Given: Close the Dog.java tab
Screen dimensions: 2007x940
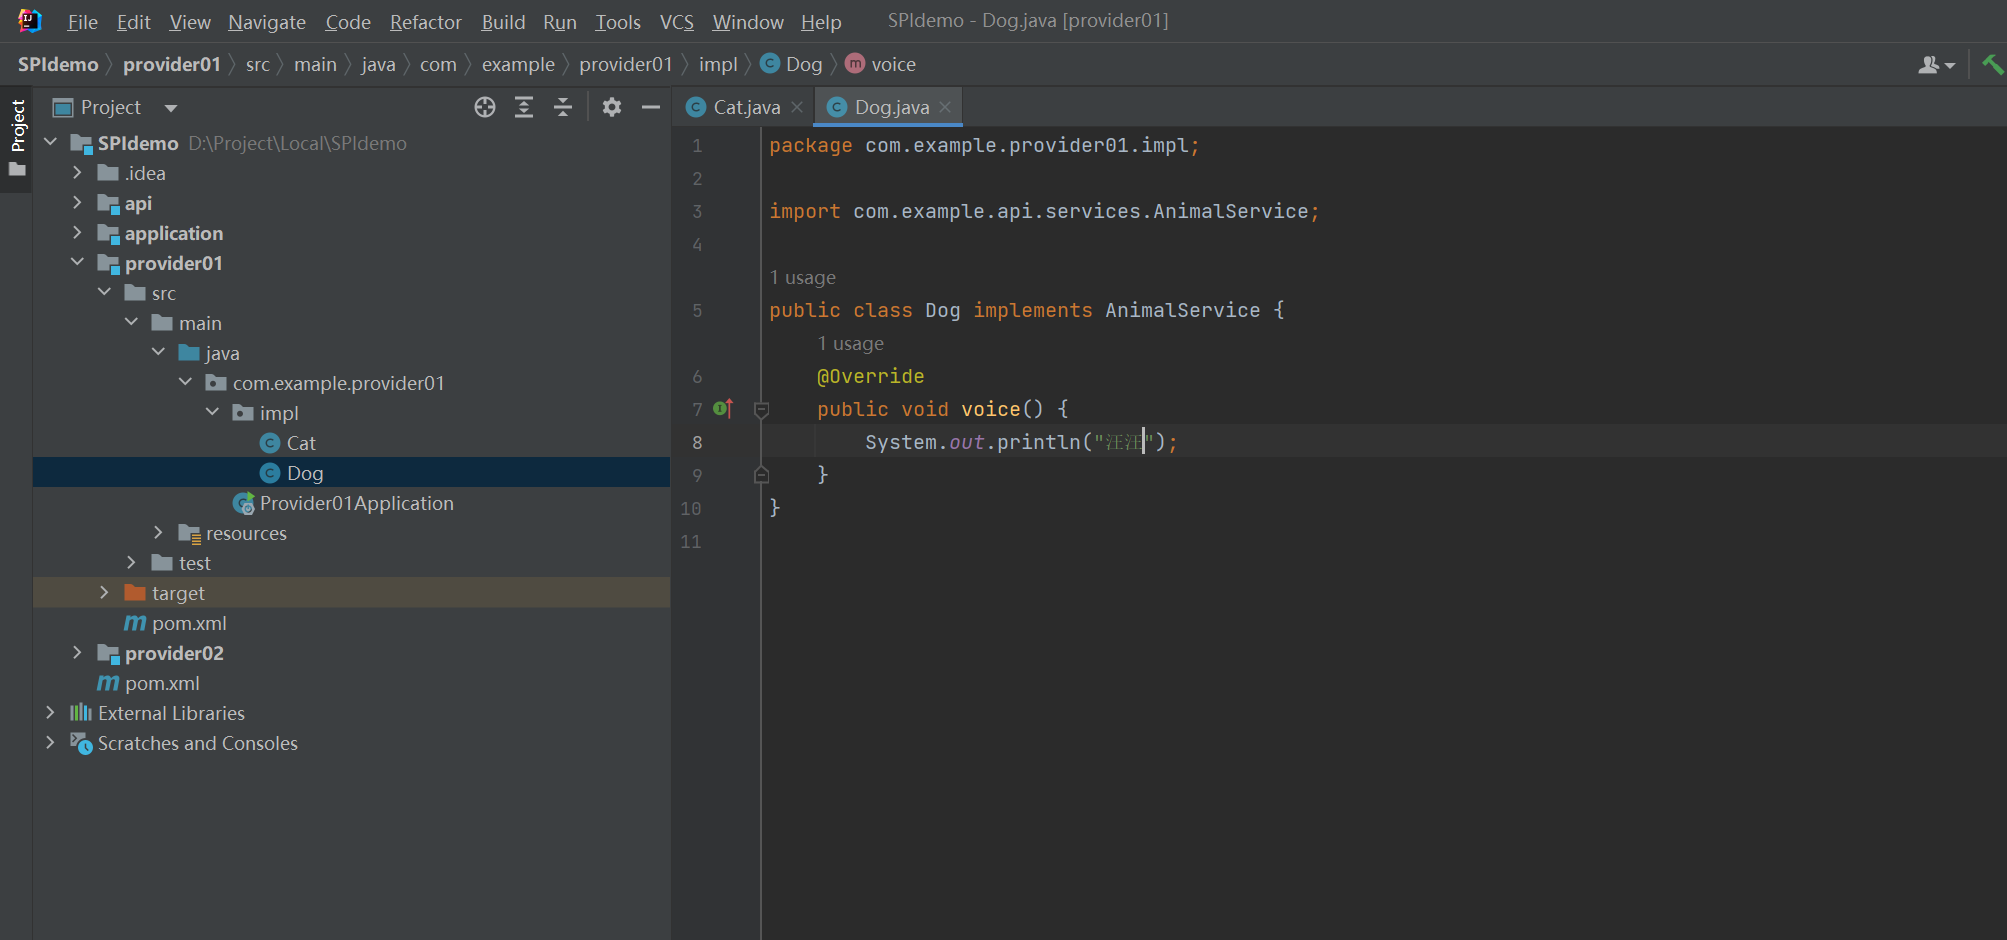Looking at the screenshot, I should [x=945, y=107].
